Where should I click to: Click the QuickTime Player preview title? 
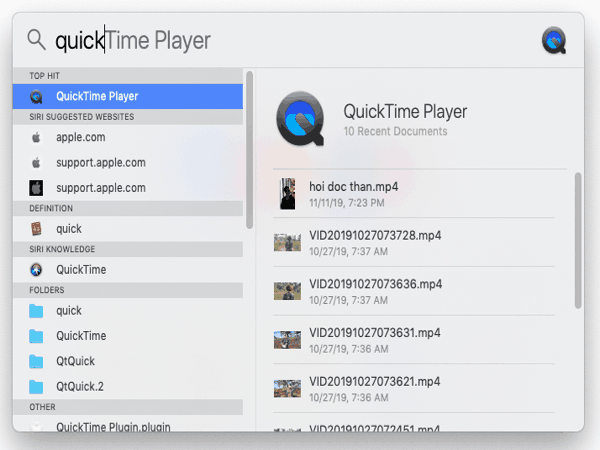(x=405, y=111)
